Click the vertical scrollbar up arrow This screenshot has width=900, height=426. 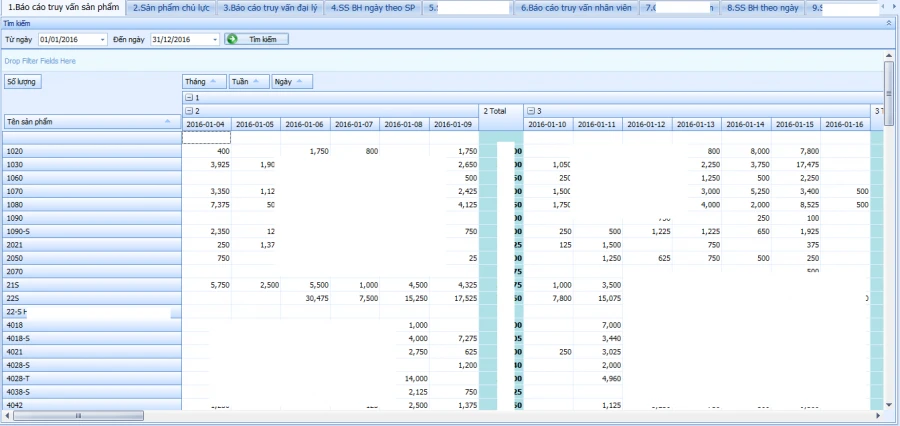coord(889,56)
